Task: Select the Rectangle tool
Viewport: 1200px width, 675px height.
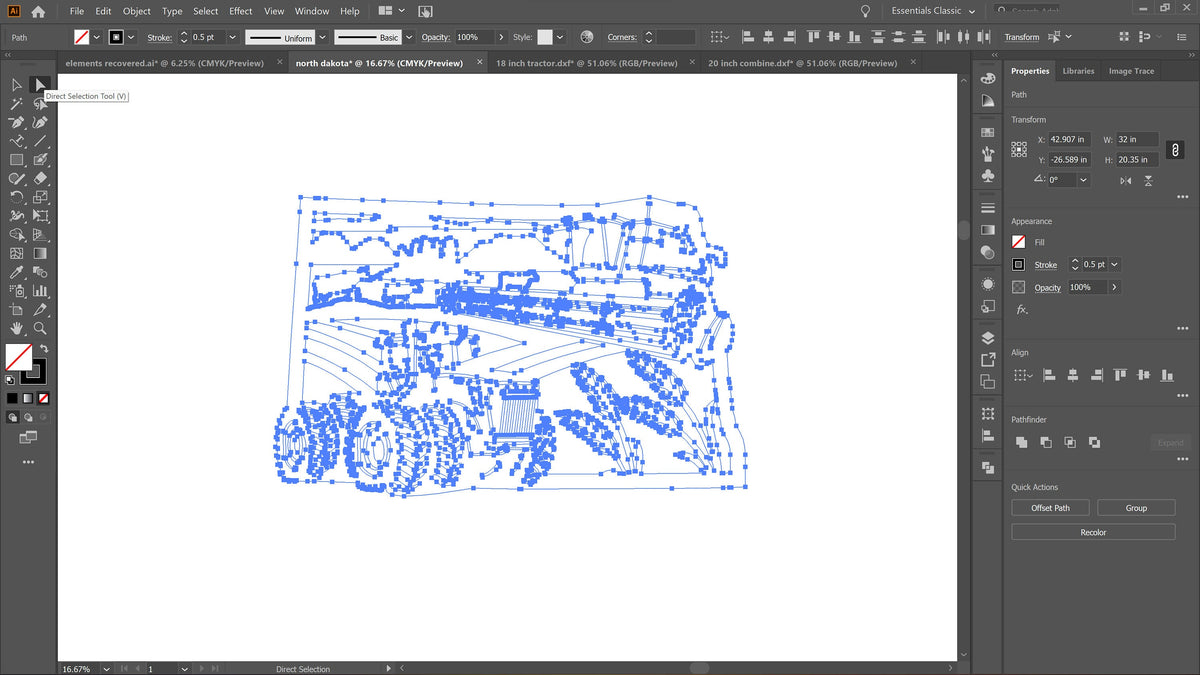Action: tap(17, 160)
